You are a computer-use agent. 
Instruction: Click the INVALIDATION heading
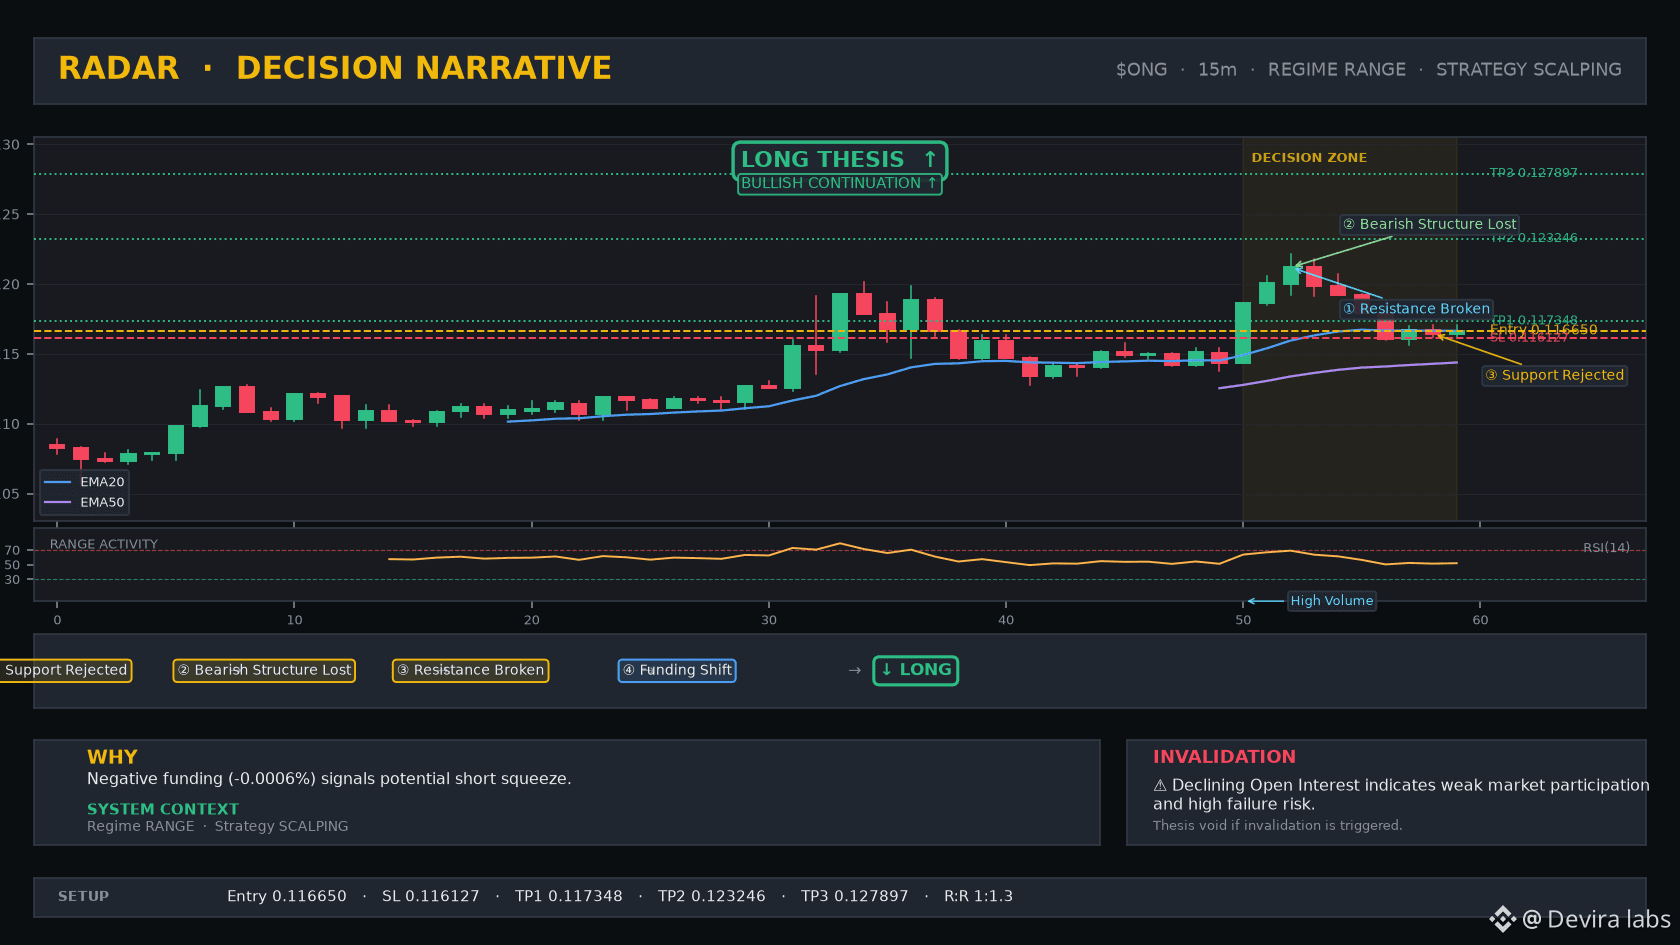pyautogui.click(x=1224, y=757)
